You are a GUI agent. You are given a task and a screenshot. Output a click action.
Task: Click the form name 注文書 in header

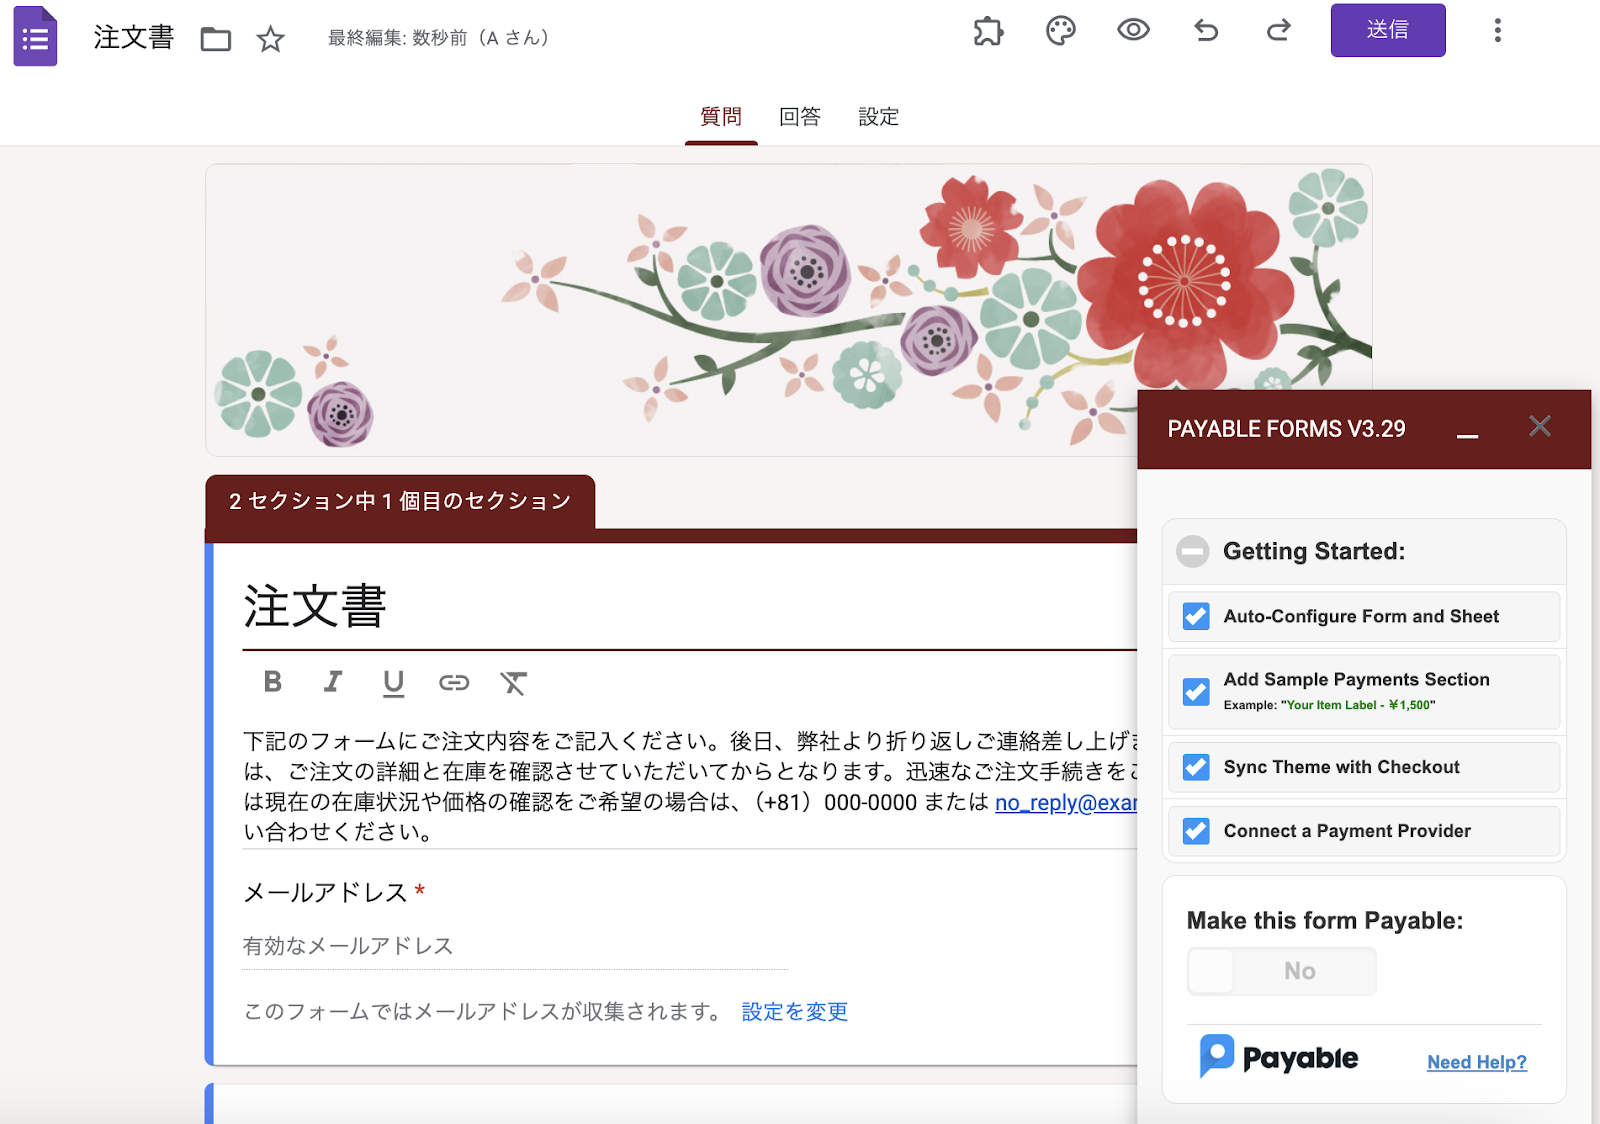tap(134, 38)
